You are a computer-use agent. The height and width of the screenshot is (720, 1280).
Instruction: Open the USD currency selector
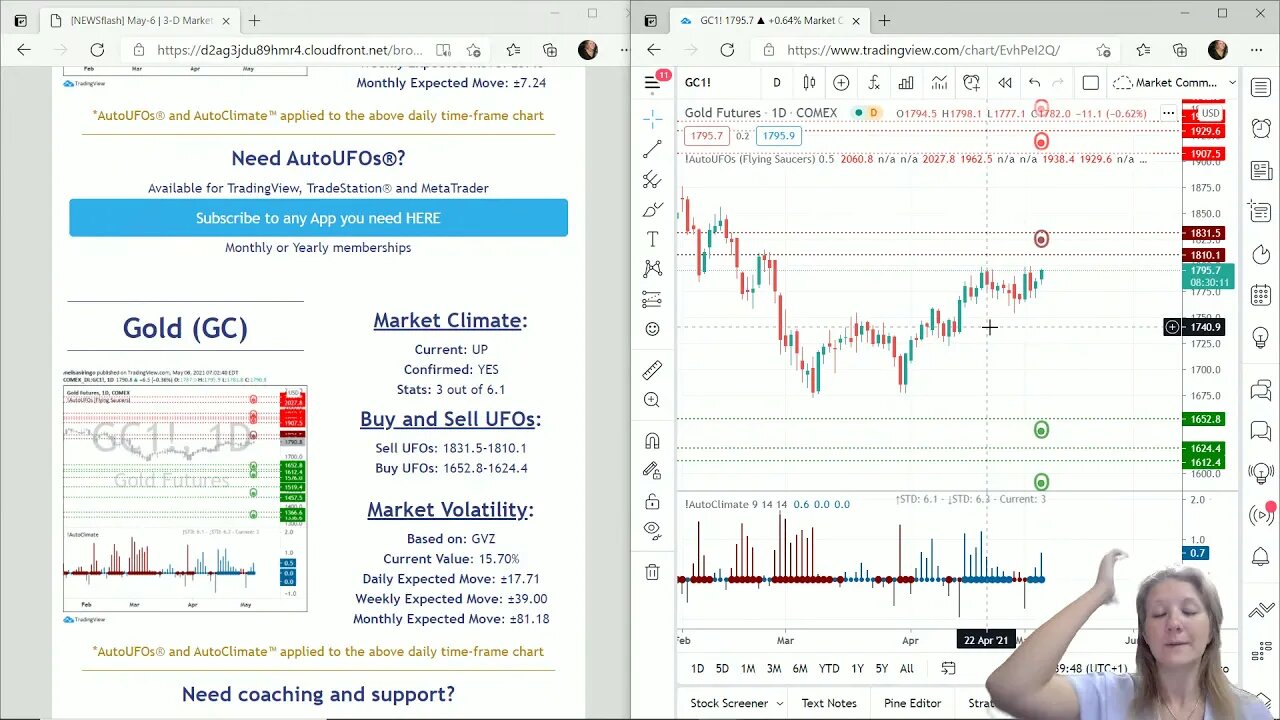click(1211, 113)
